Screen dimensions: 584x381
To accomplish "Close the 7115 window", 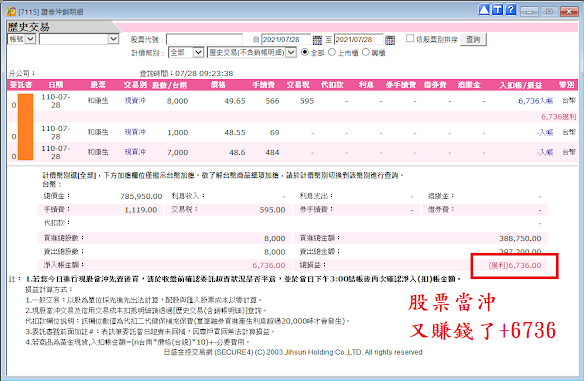I will (569, 11).
